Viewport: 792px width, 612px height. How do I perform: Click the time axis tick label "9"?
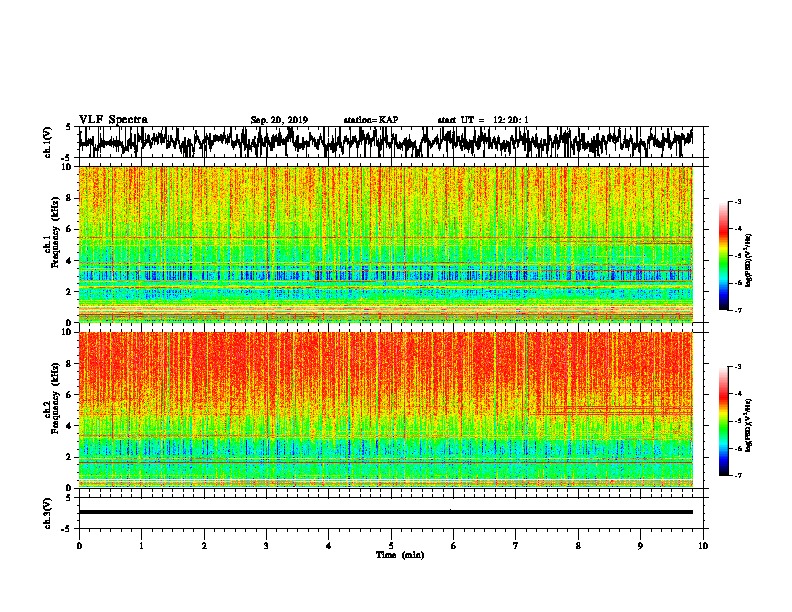coord(640,546)
